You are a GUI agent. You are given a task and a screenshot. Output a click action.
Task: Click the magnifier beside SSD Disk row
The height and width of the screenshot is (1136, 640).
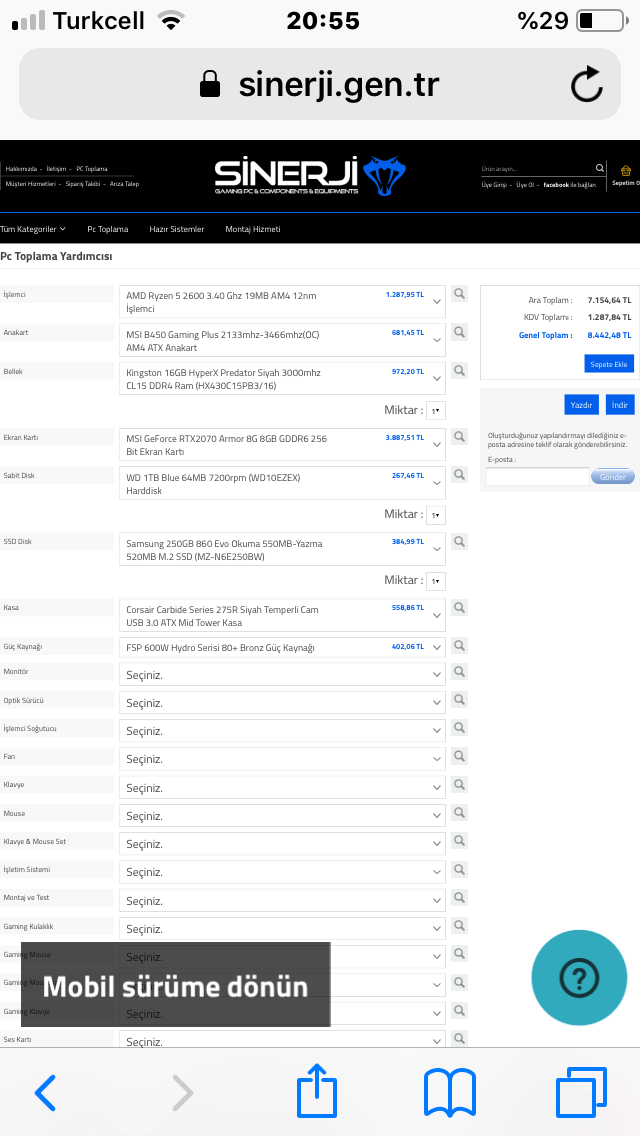[x=460, y=540]
